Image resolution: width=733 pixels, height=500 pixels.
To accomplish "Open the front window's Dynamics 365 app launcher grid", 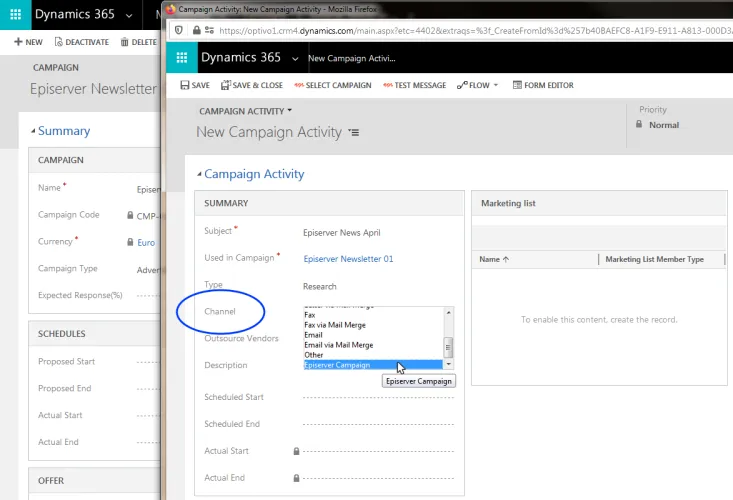I will point(182,57).
